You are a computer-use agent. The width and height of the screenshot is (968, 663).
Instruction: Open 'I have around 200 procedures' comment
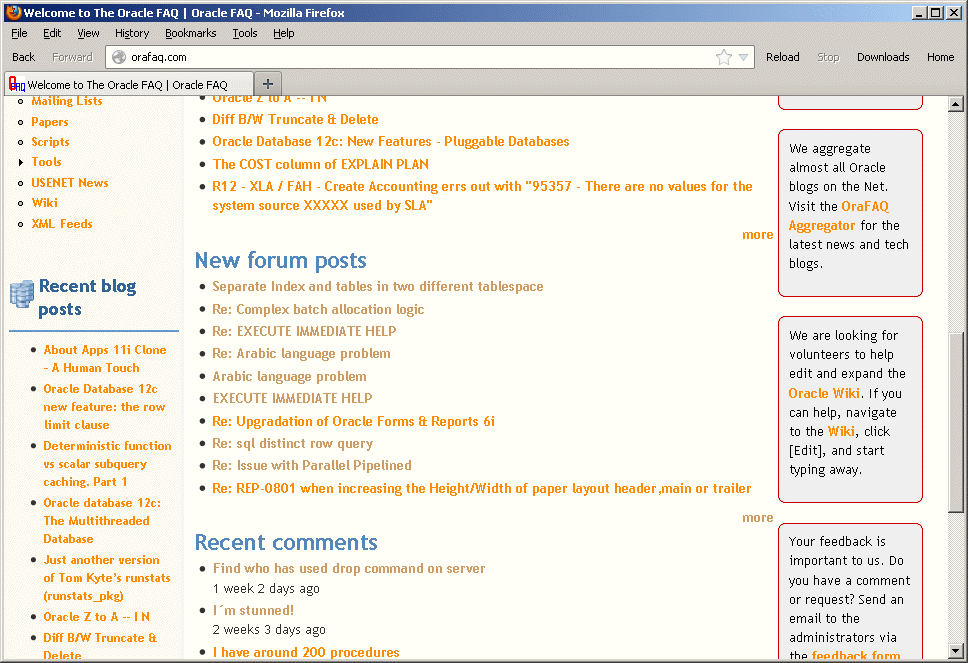coord(306,653)
